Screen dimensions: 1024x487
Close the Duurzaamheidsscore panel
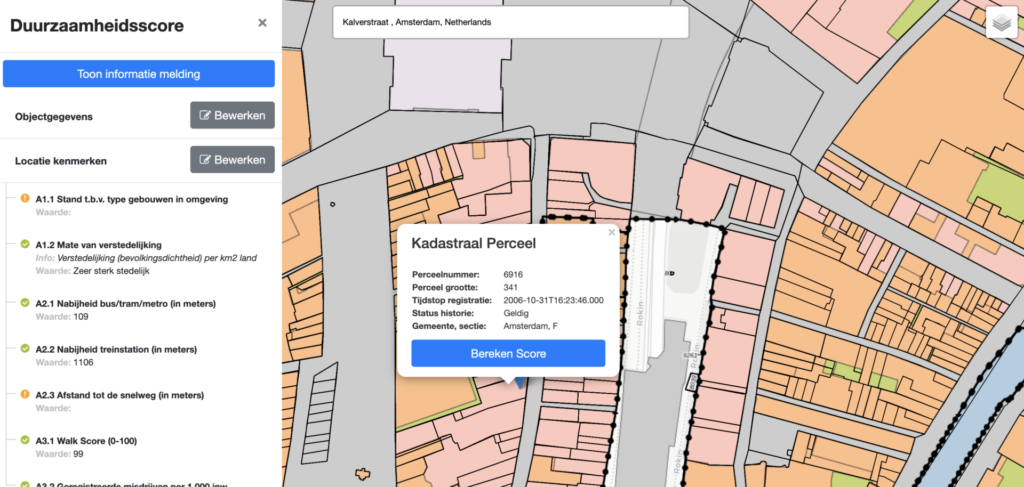pyautogui.click(x=262, y=22)
